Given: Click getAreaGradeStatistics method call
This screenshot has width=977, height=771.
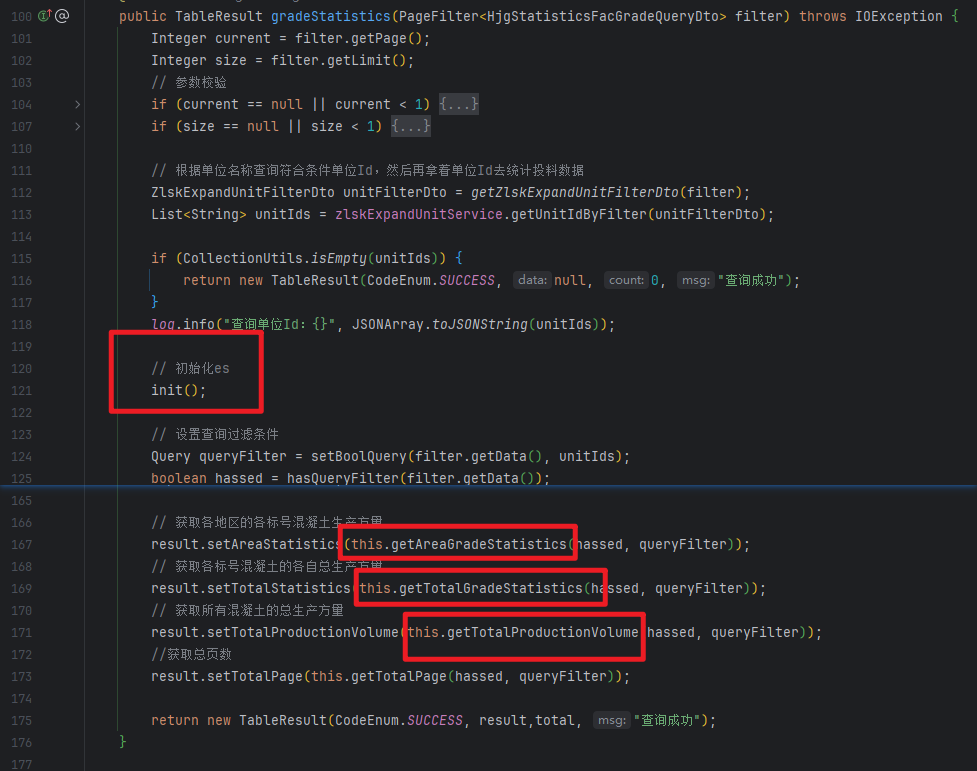Looking at the screenshot, I should pyautogui.click(x=478, y=544).
